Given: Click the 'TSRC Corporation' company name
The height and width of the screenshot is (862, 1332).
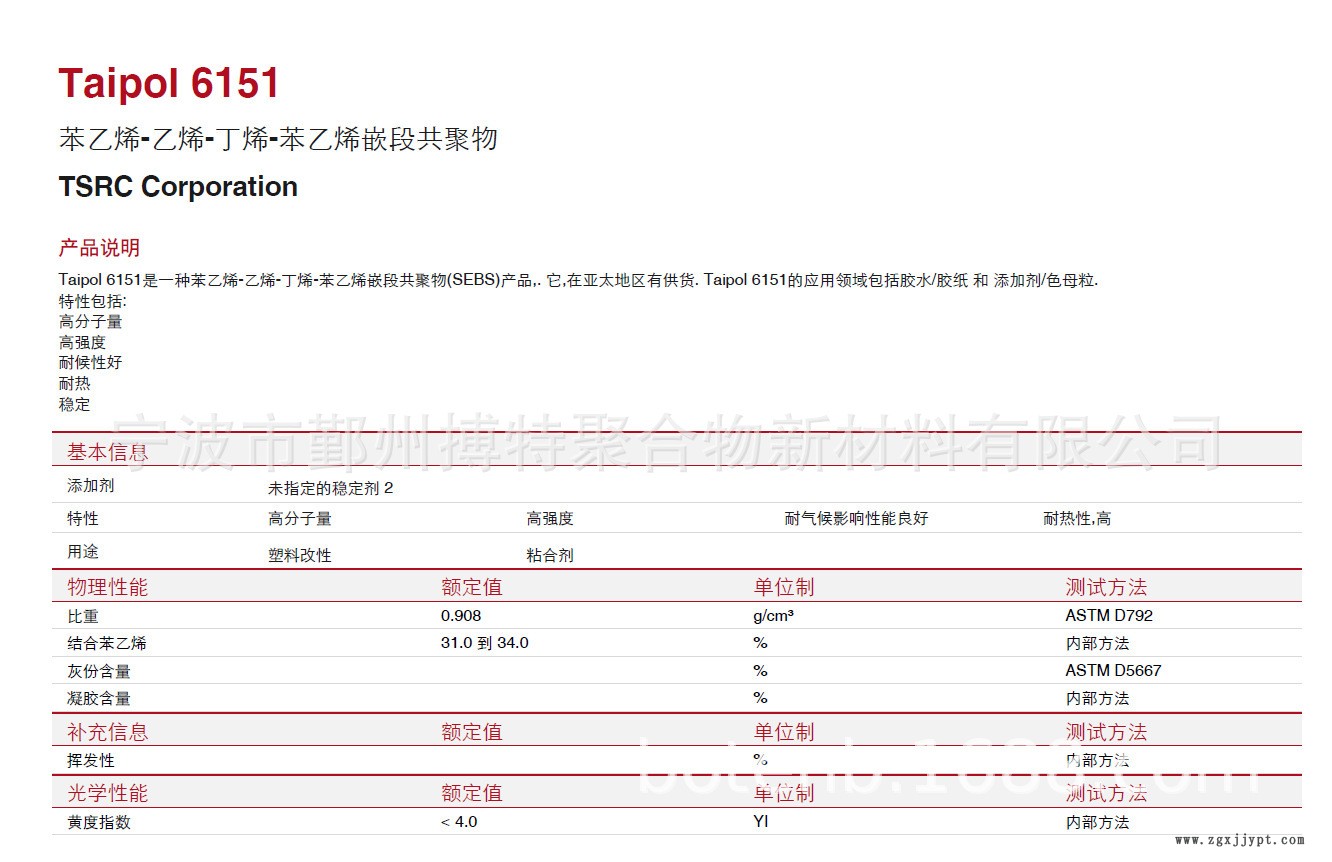Looking at the screenshot, I should coord(178,187).
